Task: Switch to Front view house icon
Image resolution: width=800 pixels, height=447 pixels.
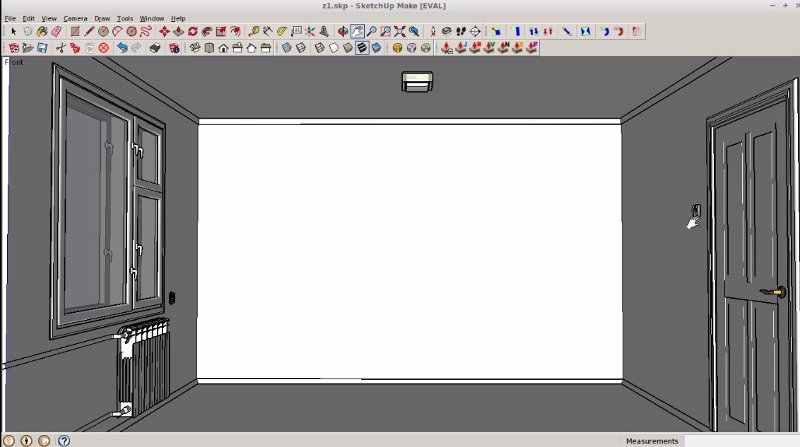Action: (x=223, y=48)
